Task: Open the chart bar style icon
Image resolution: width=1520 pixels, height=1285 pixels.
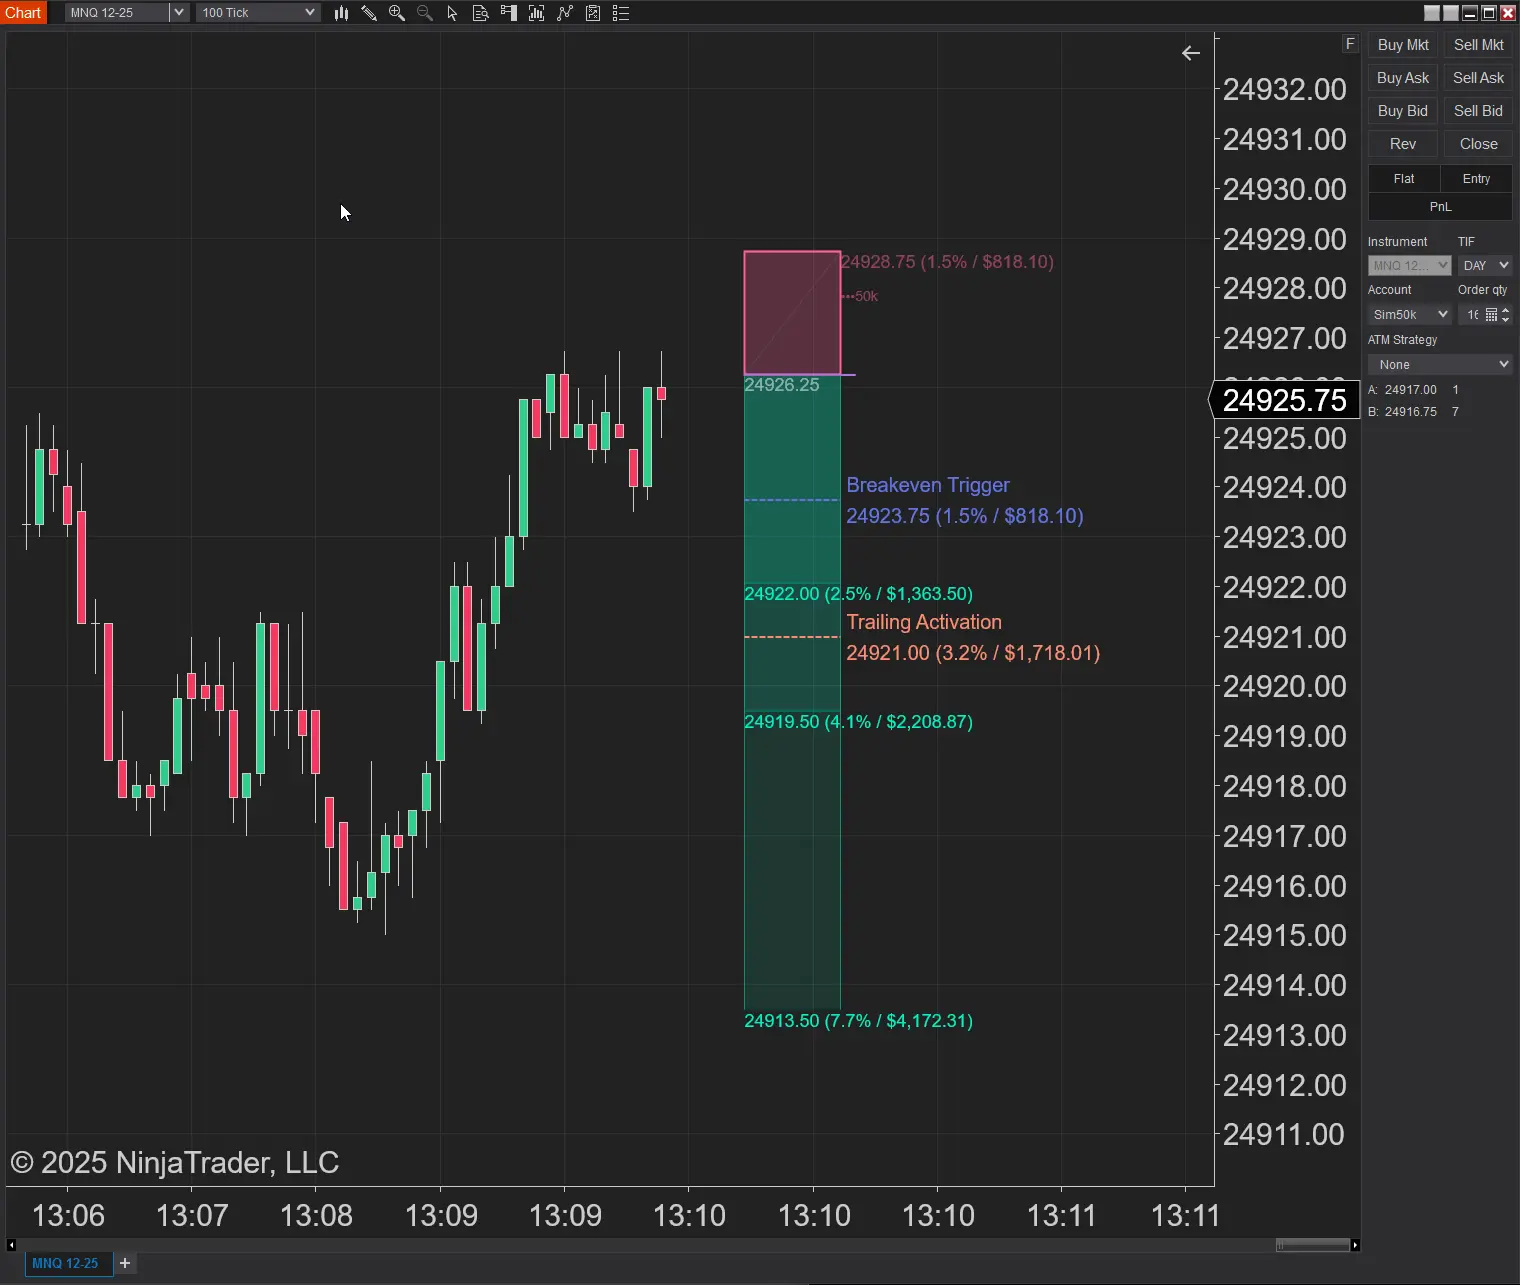Action: pos(341,13)
